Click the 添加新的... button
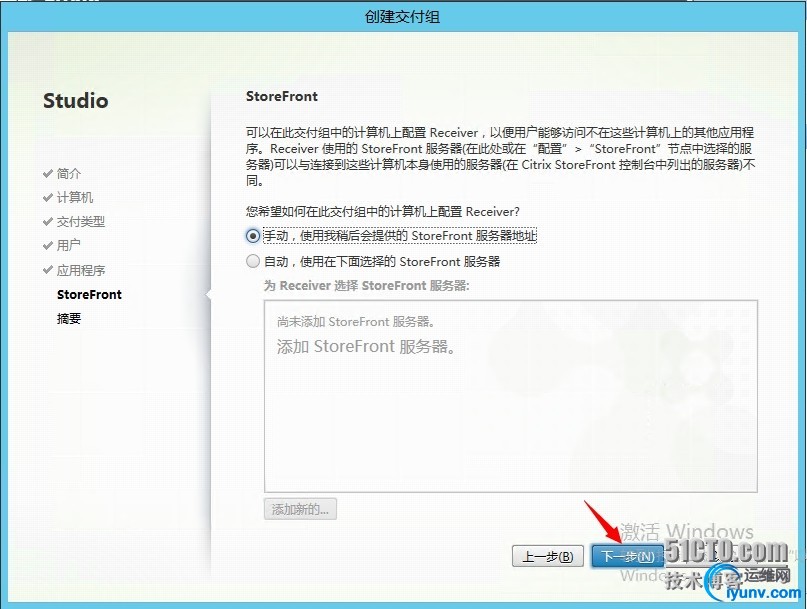 300,509
